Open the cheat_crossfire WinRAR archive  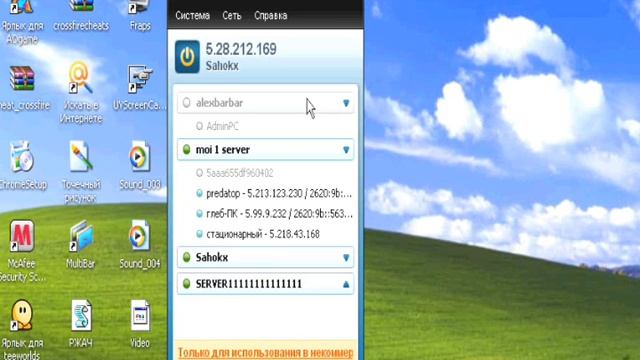click(x=22, y=88)
